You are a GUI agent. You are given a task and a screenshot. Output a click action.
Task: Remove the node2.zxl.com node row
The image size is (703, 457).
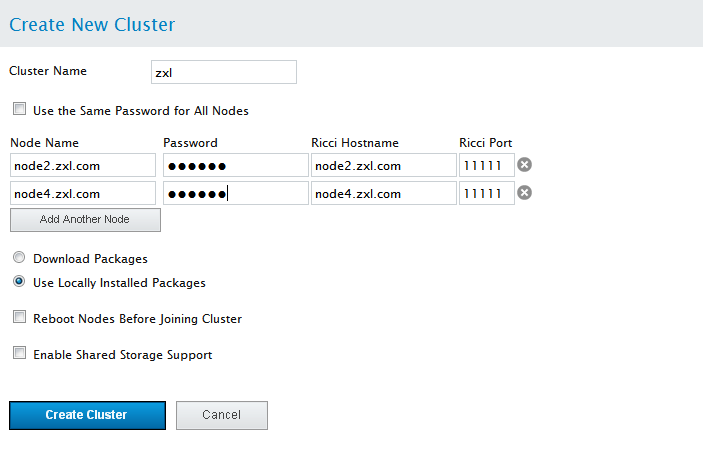[524, 165]
